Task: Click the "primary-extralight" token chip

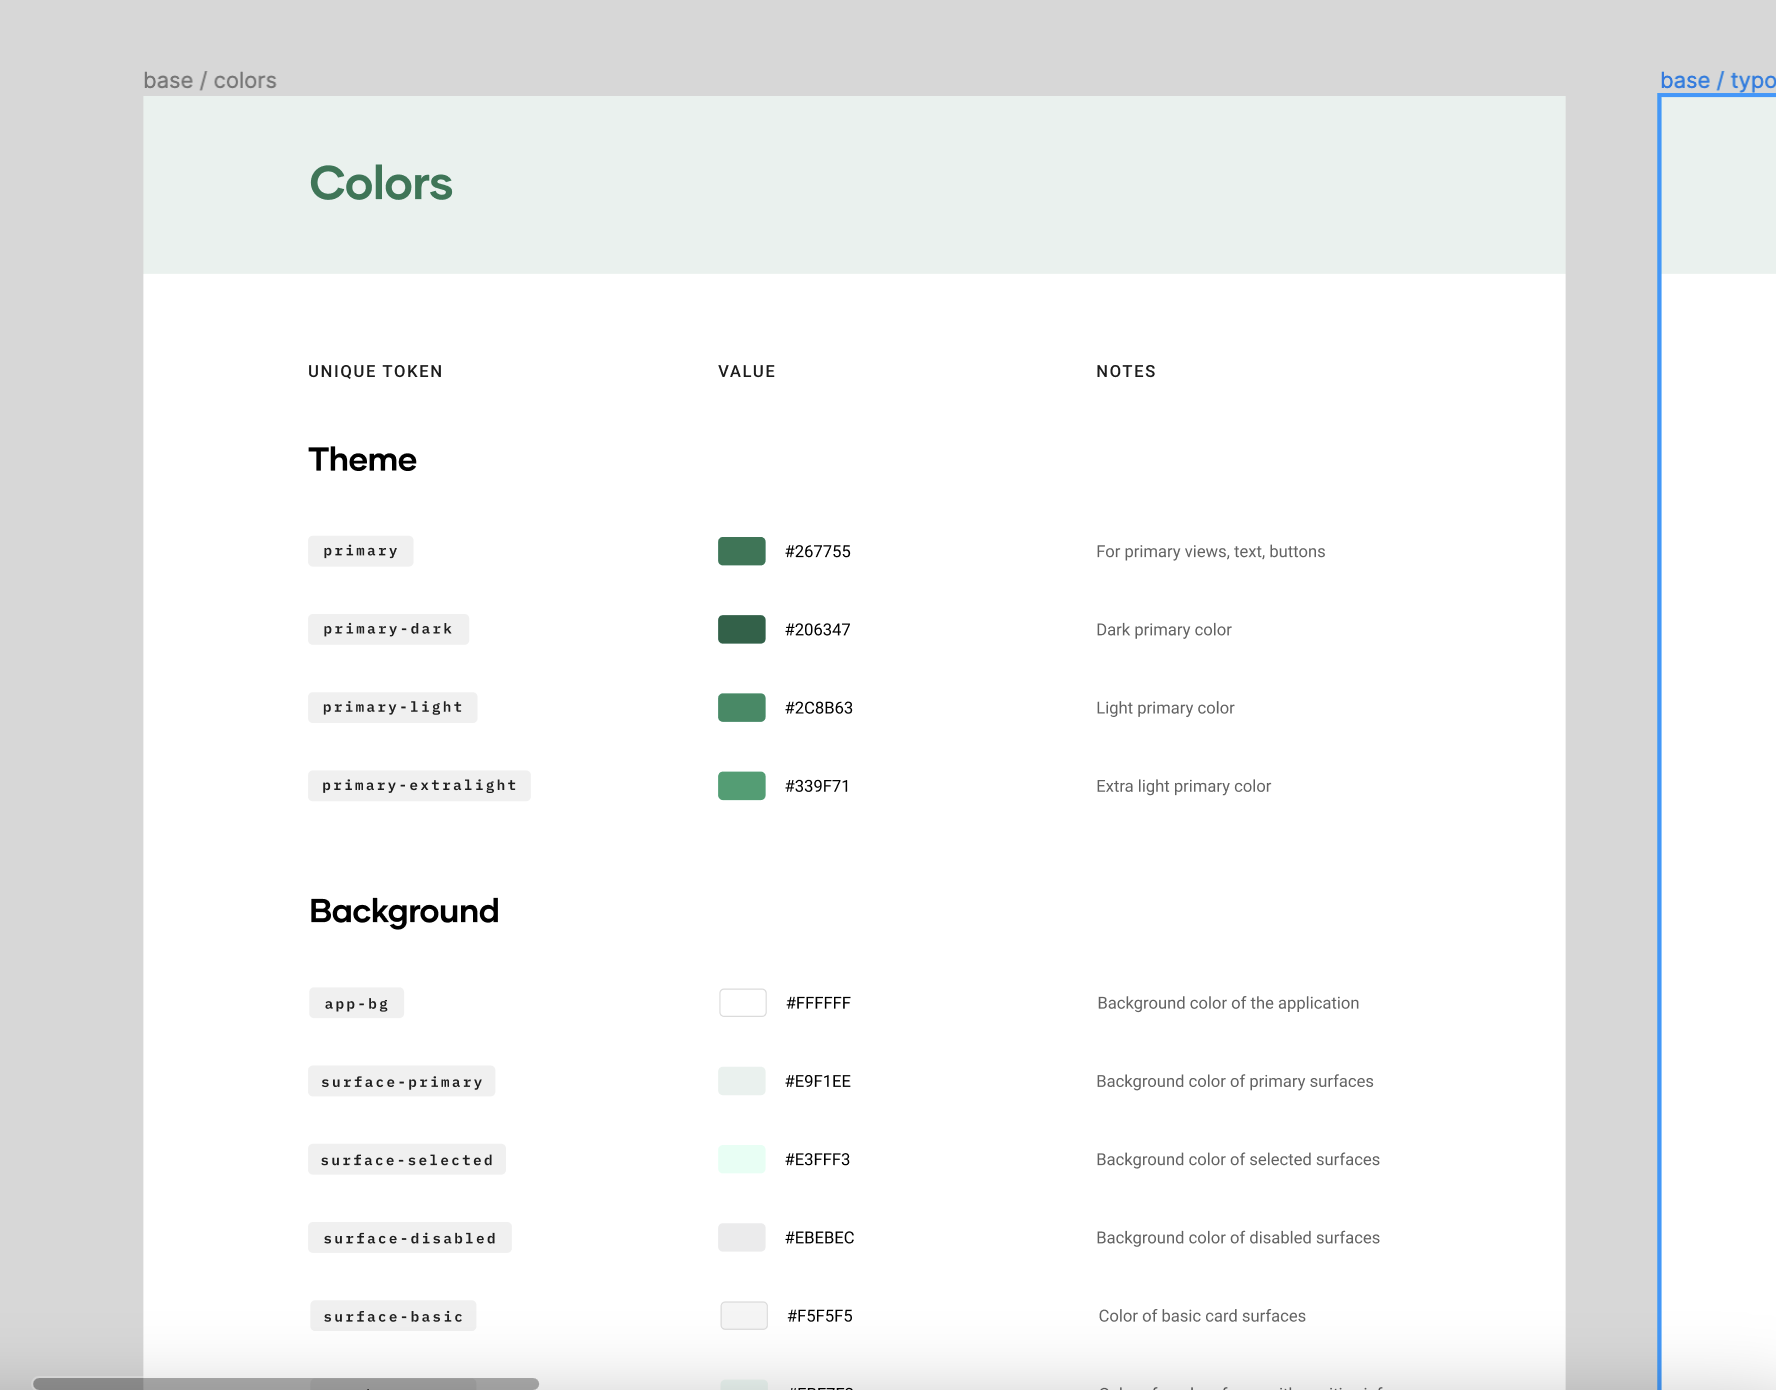Action: (419, 786)
